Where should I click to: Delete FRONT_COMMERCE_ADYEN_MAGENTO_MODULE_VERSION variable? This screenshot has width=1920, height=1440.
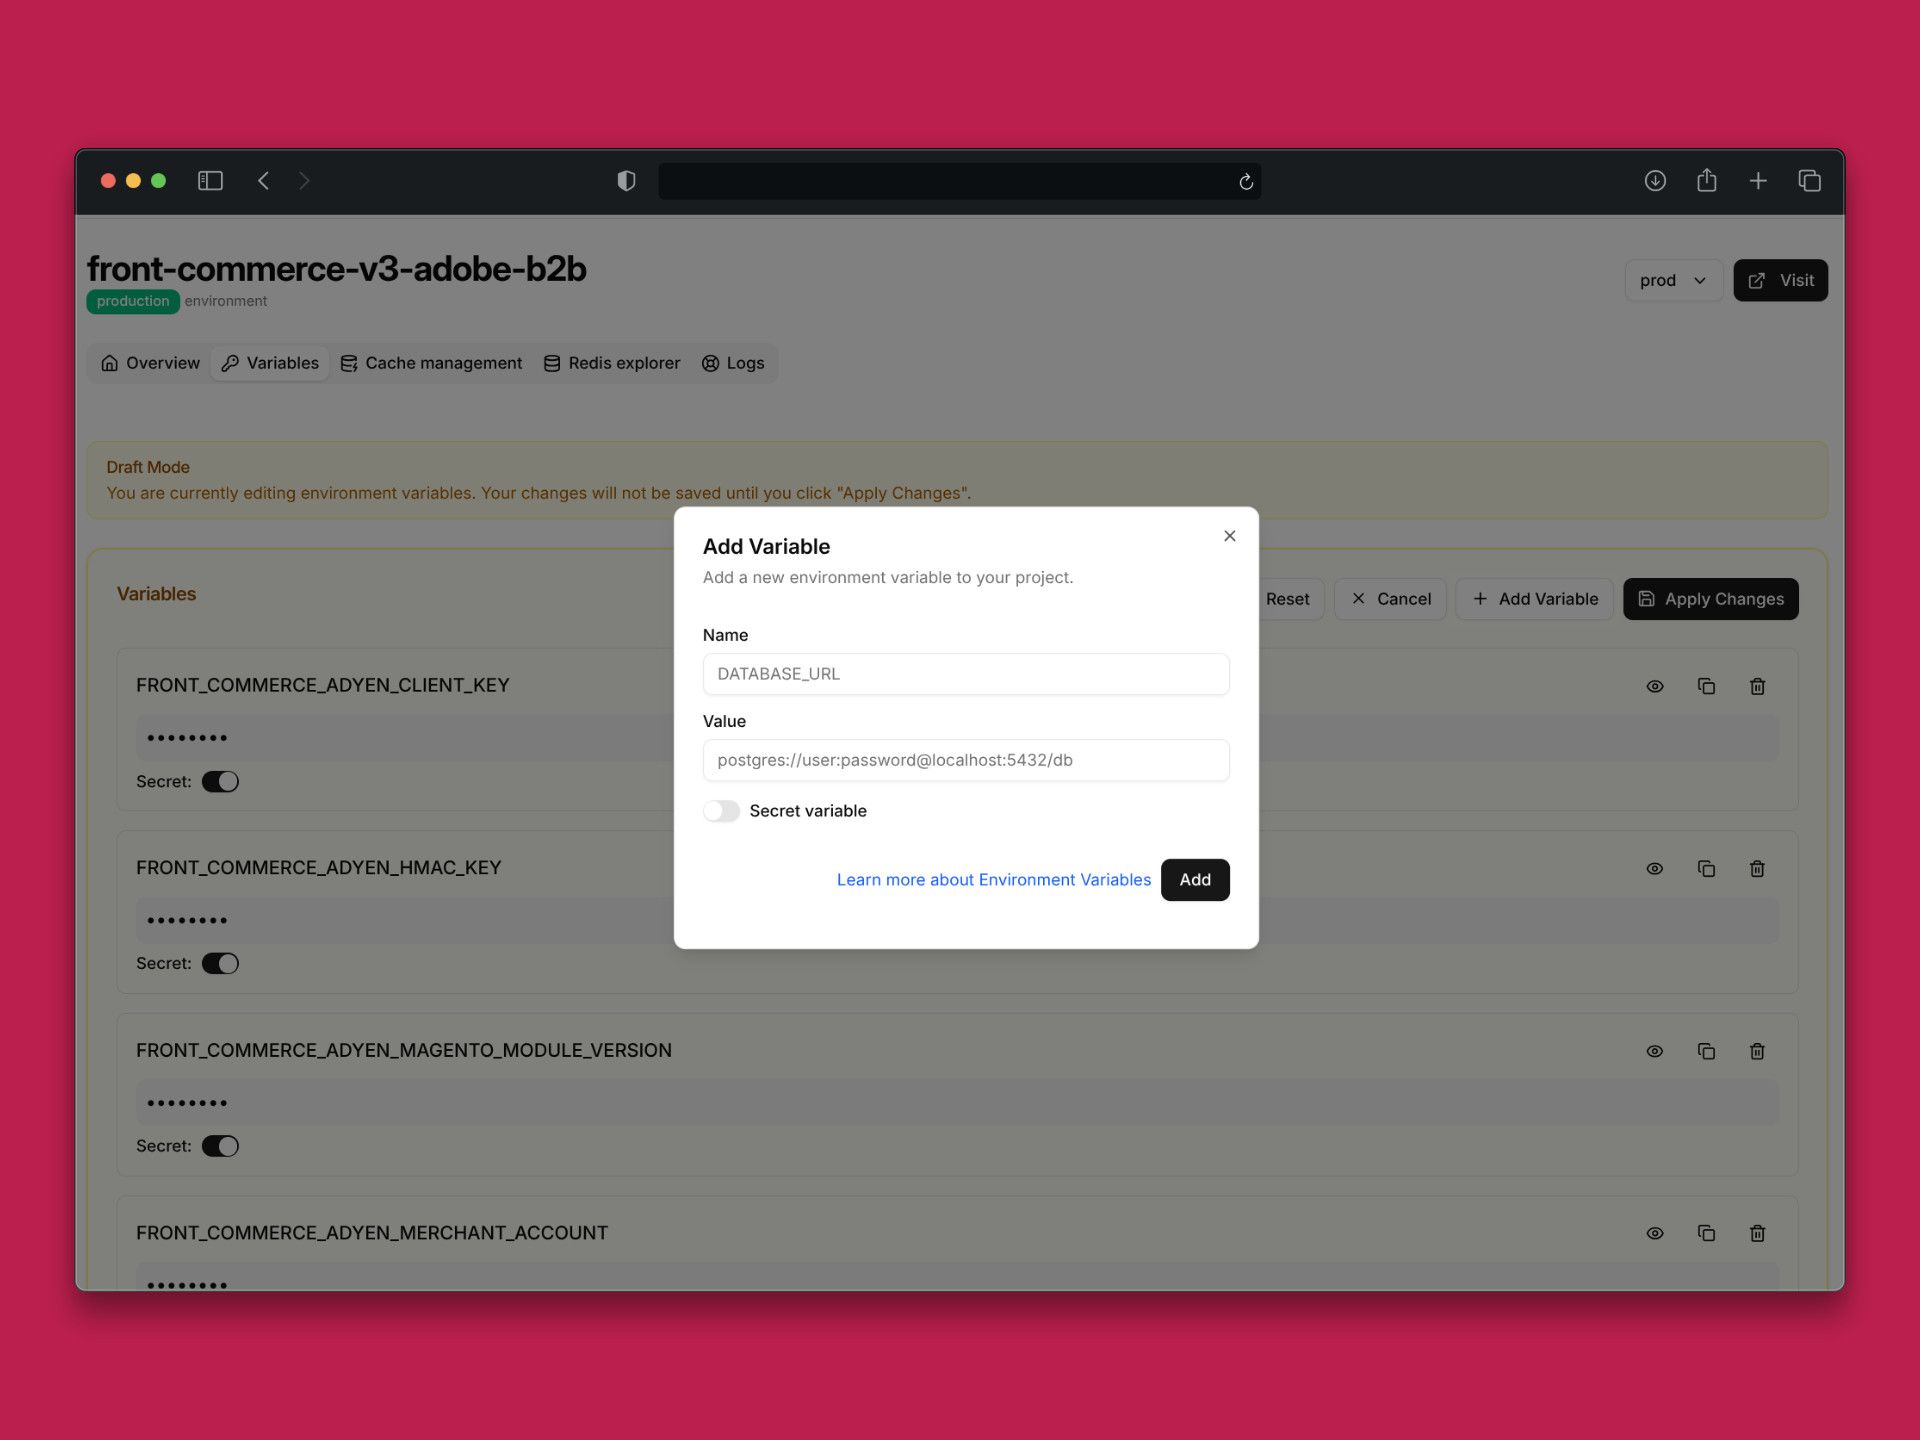click(x=1757, y=1051)
